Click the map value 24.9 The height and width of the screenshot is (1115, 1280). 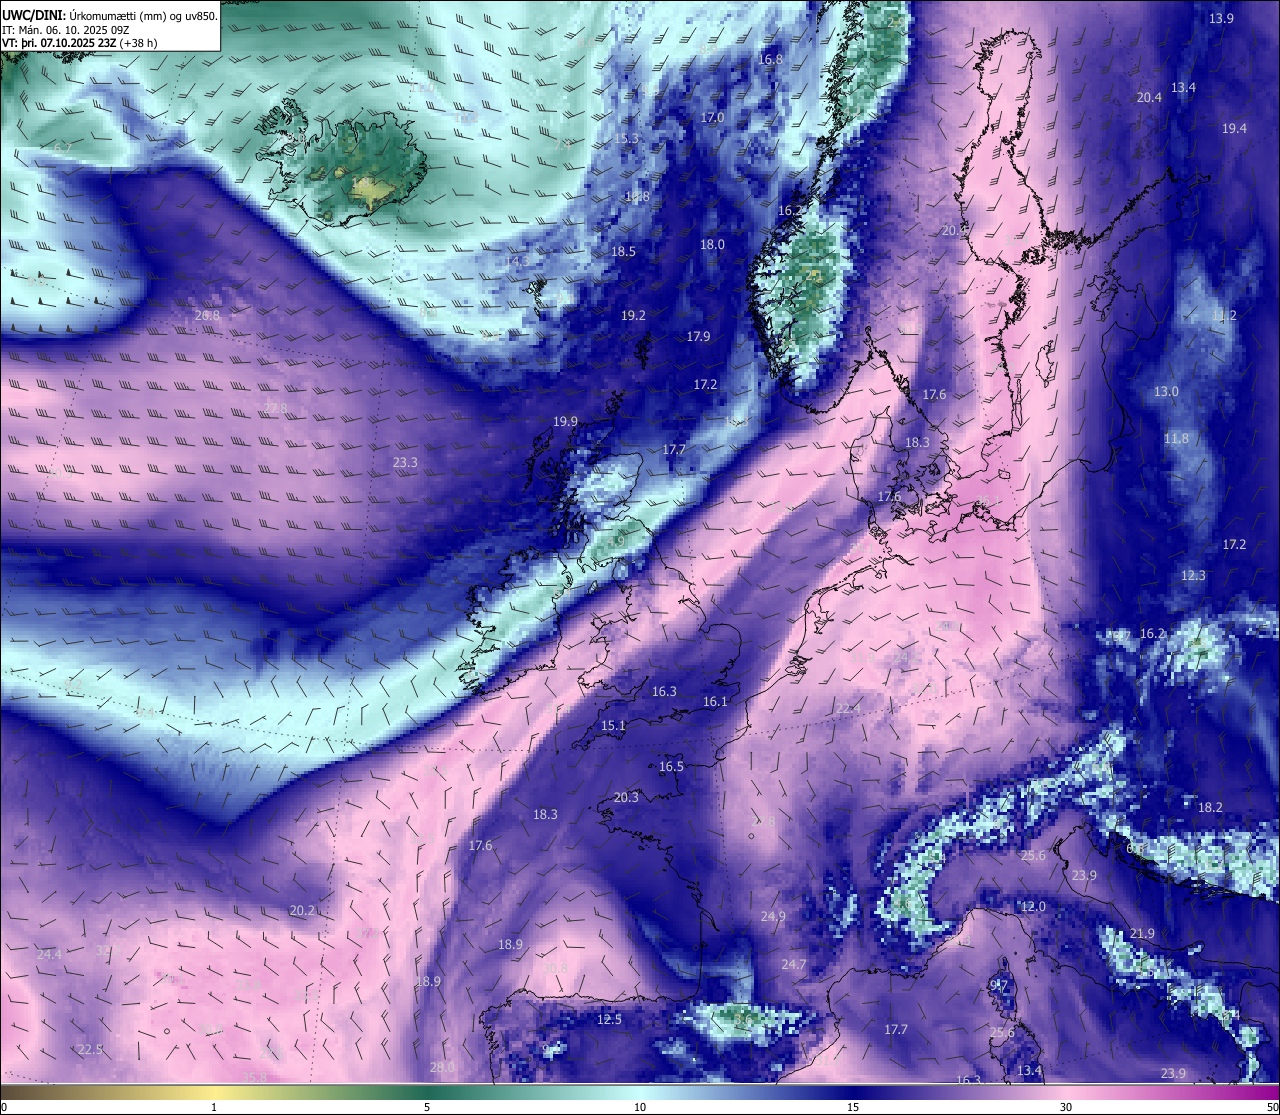pos(773,917)
